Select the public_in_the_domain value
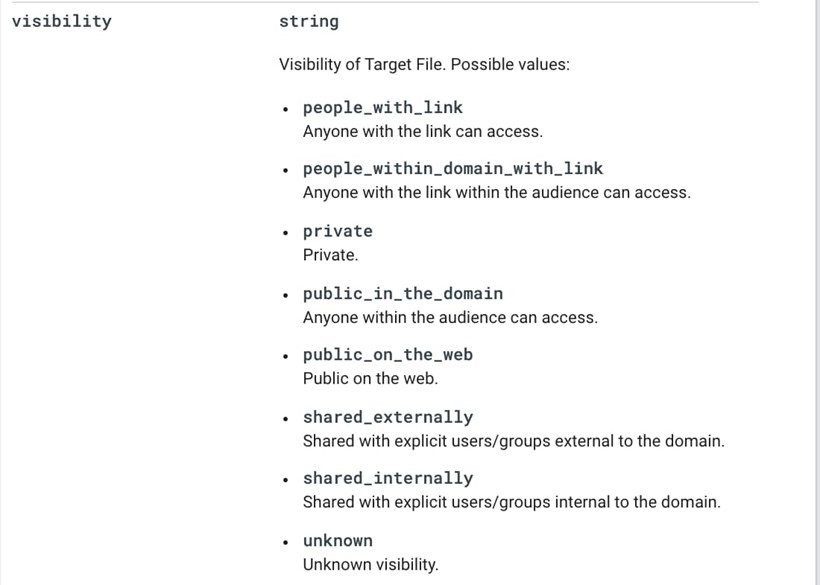820x585 pixels. pos(403,294)
